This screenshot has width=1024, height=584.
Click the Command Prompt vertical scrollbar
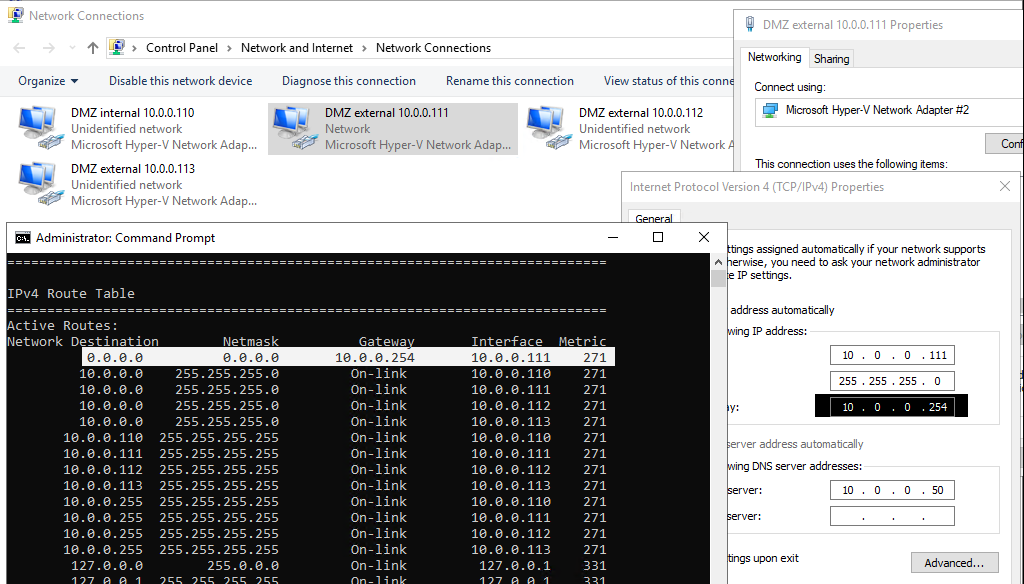click(718, 400)
